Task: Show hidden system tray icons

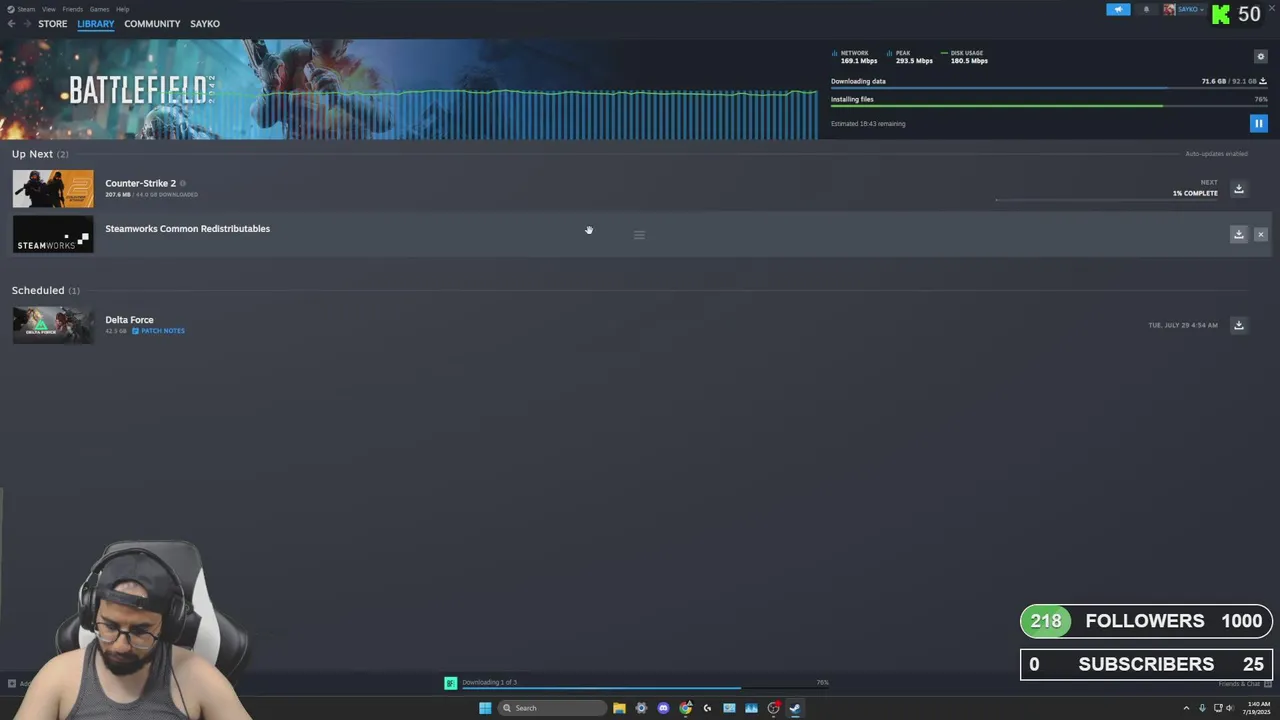Action: tap(1186, 708)
